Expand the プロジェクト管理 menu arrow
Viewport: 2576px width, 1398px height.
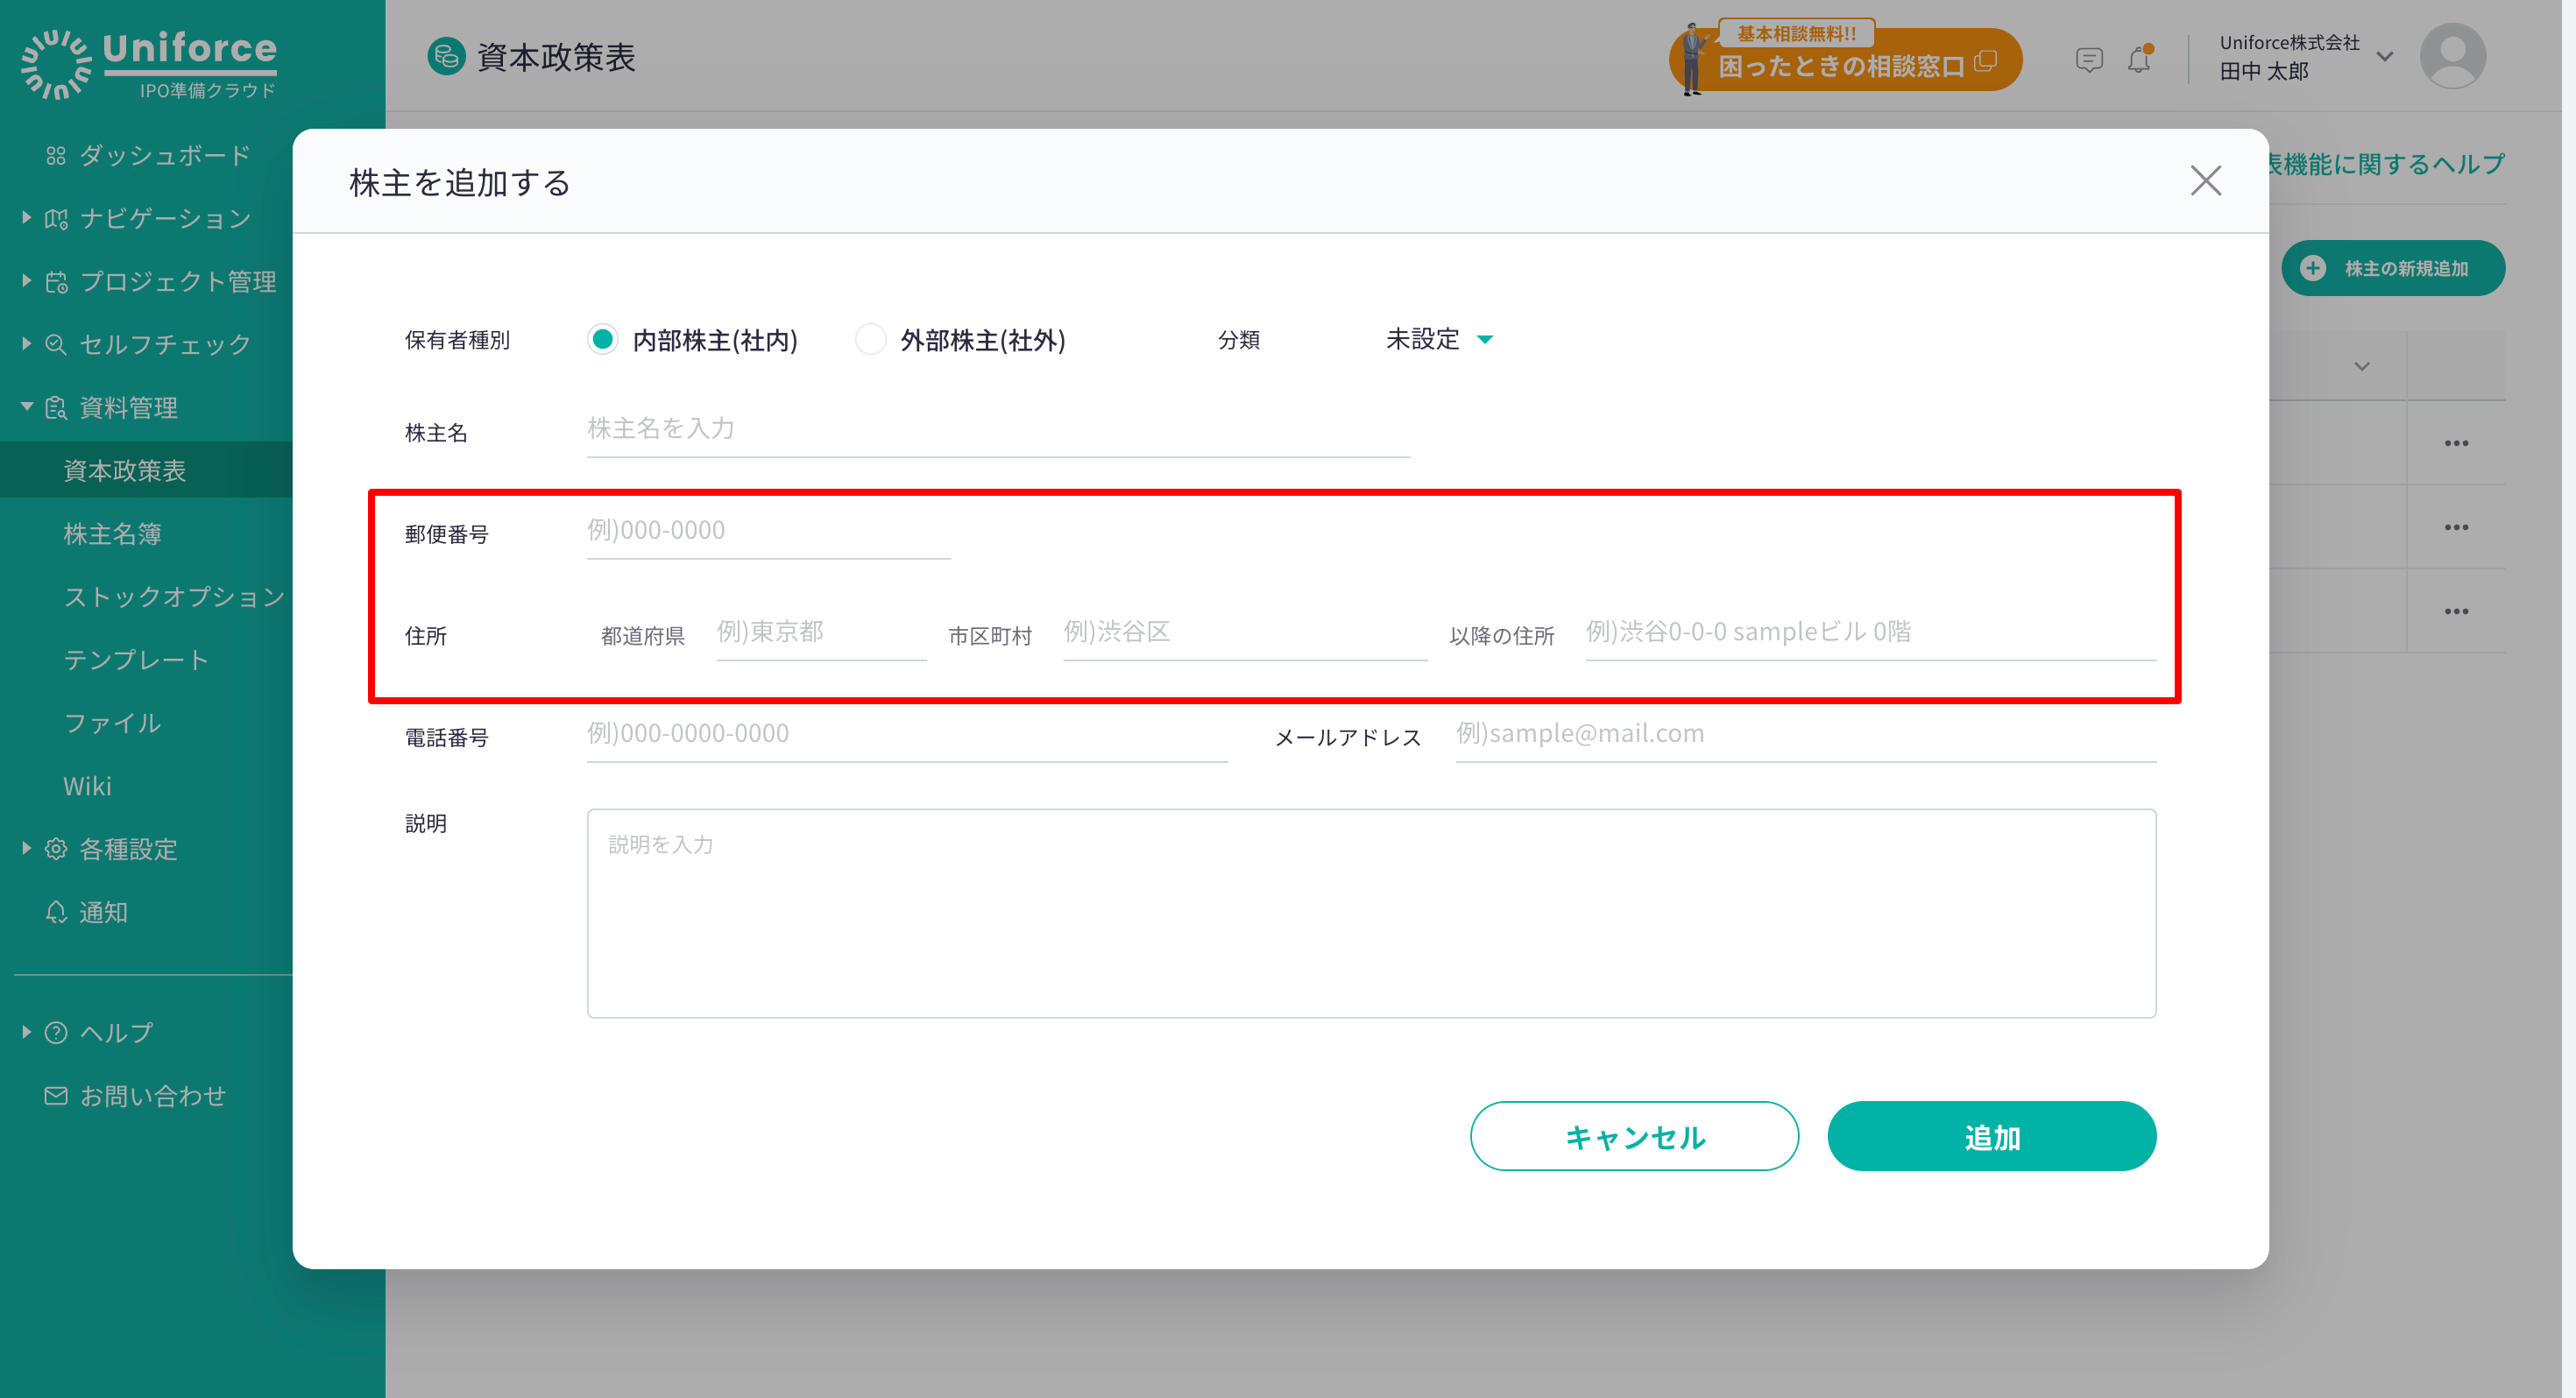(x=27, y=282)
